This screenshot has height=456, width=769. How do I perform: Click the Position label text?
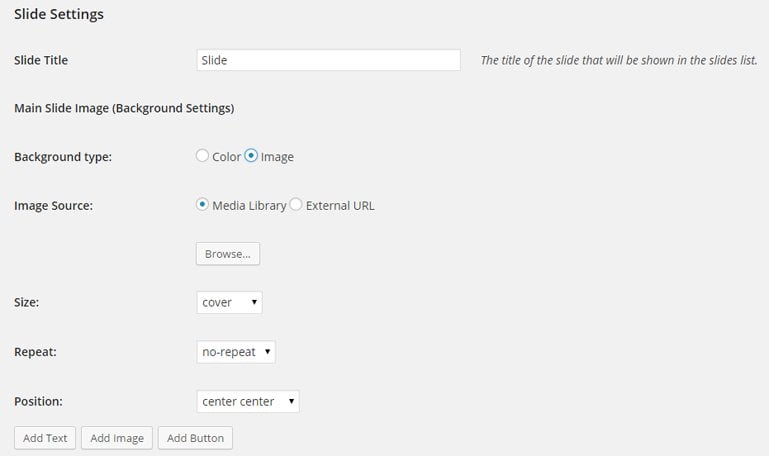[38, 401]
